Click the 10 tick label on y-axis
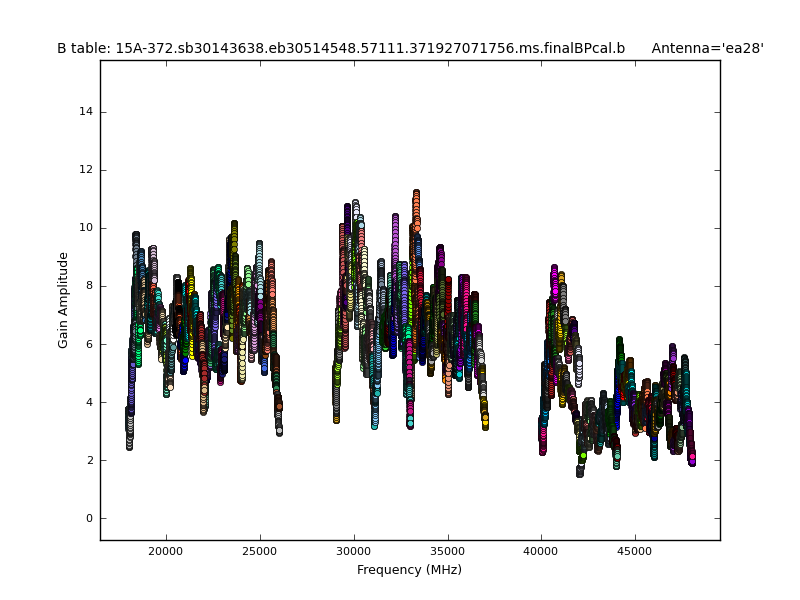Viewport: 800px width, 600px height. click(x=87, y=228)
